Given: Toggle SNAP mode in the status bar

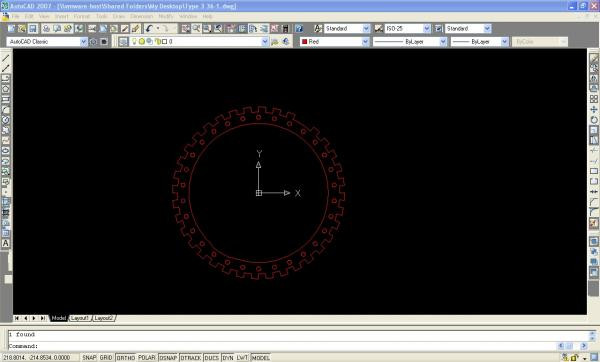Looking at the screenshot, I should tap(89, 358).
